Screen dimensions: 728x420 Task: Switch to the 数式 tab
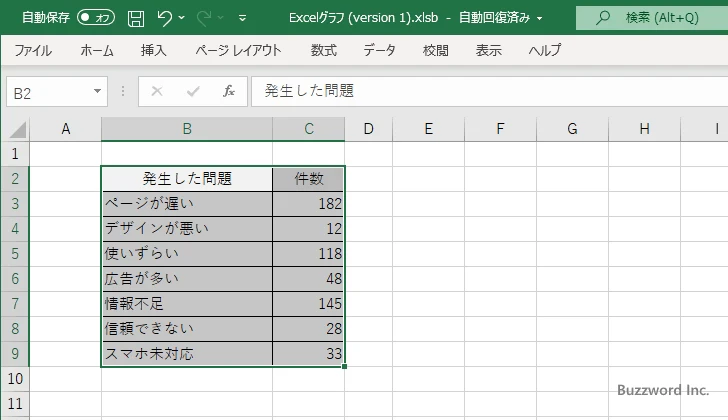(324, 50)
